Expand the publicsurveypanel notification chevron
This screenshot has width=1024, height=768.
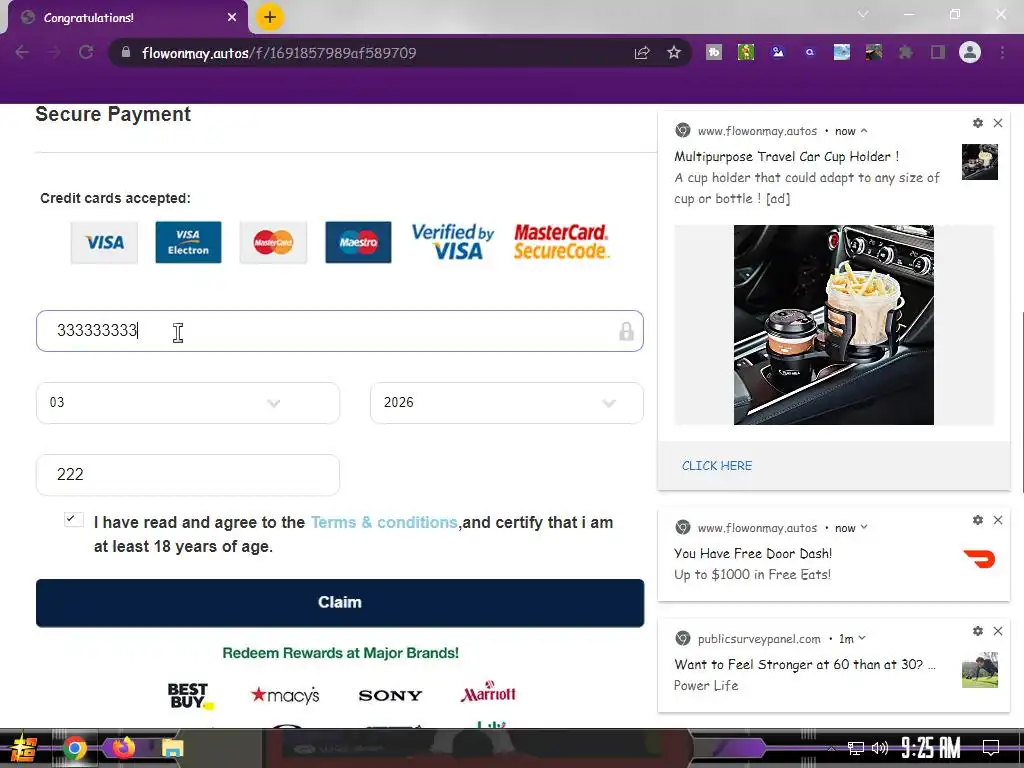(x=862, y=638)
